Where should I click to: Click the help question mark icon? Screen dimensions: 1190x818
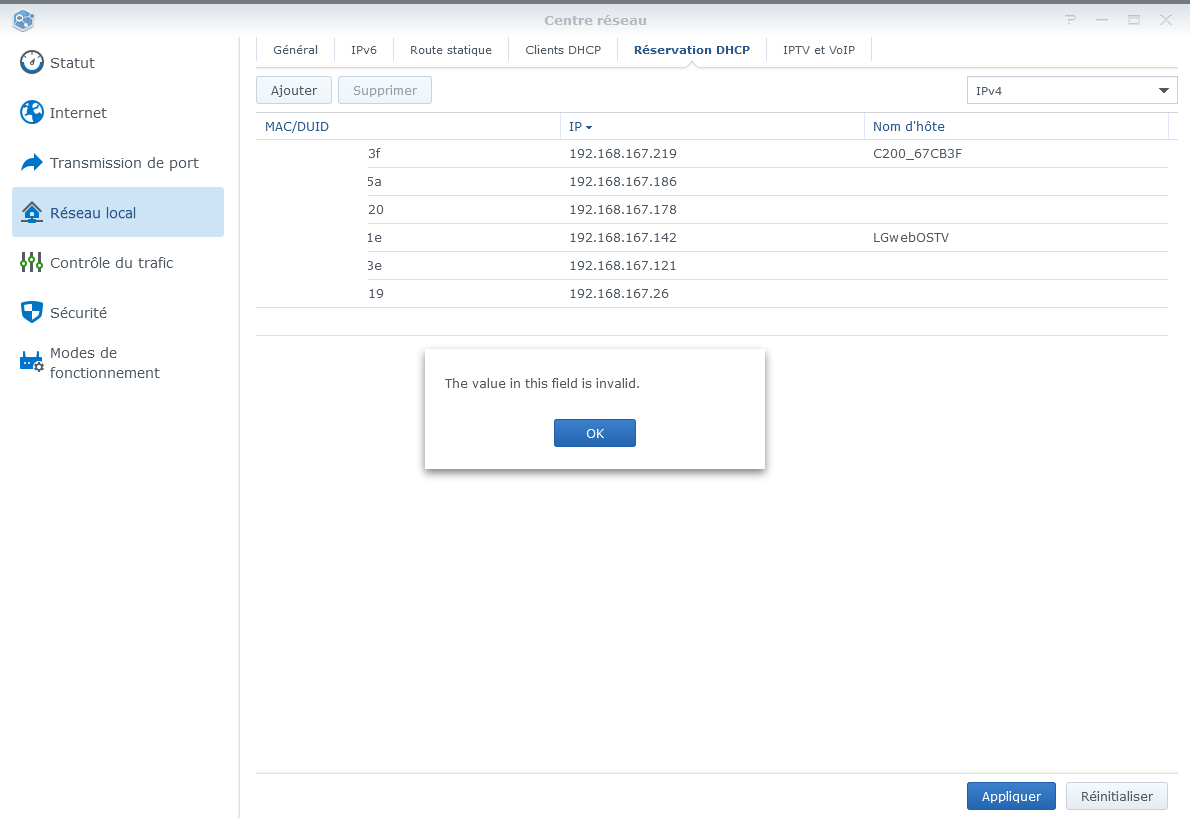tap(1070, 20)
